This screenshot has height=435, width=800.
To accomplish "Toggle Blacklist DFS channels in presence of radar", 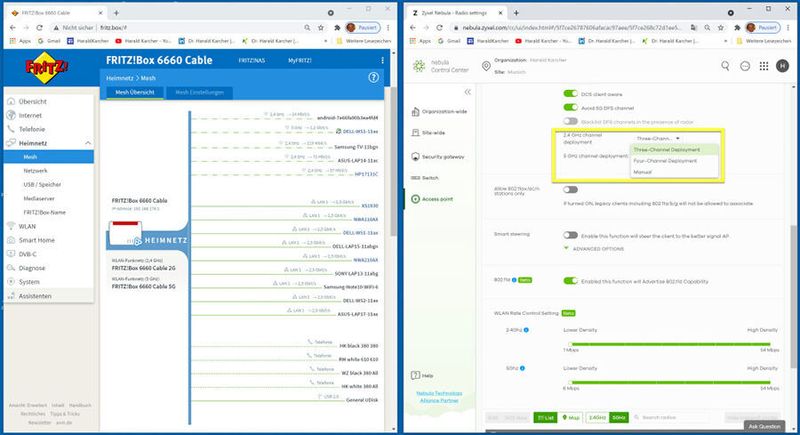I will [x=570, y=121].
